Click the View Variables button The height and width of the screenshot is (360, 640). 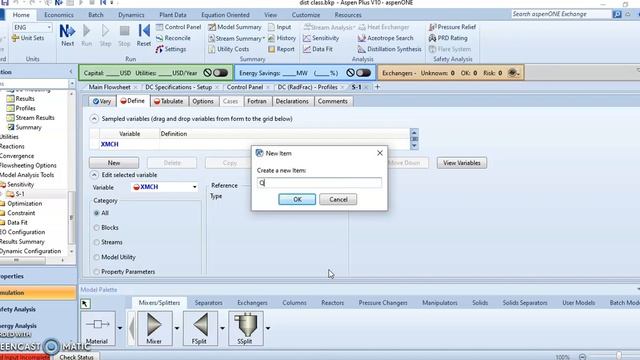(x=462, y=163)
